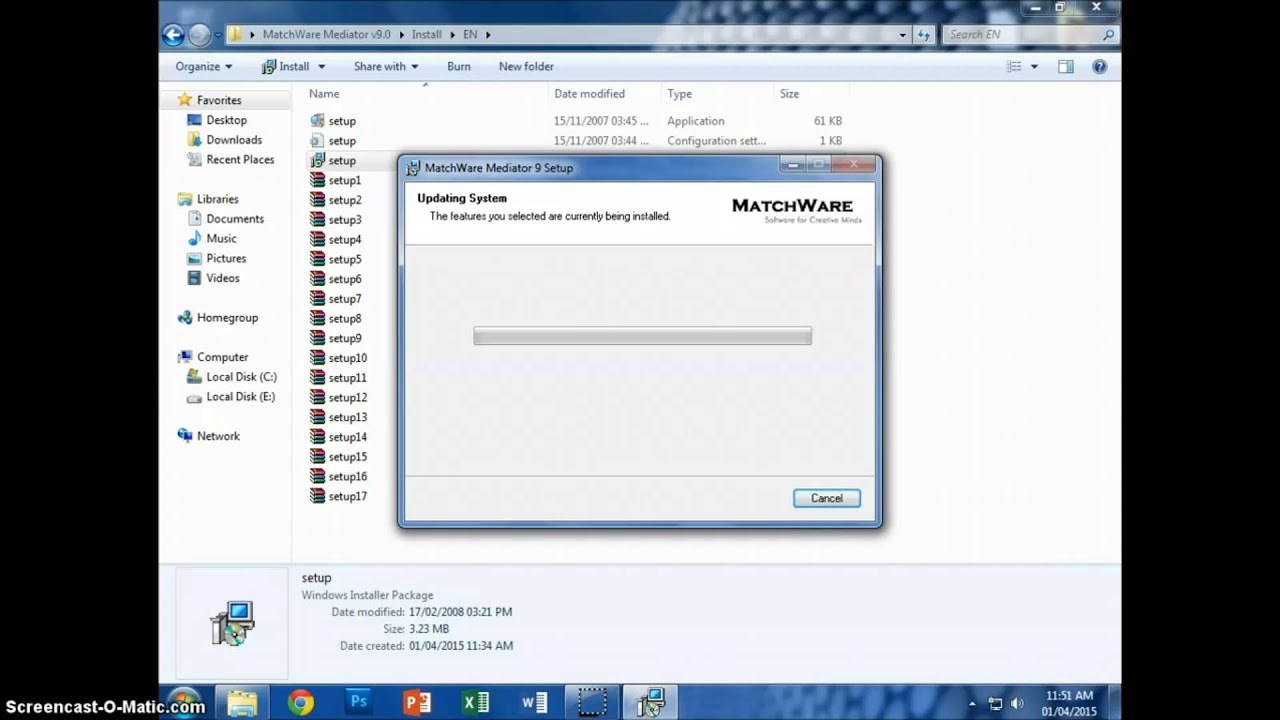Open the Documents library
1280x720 pixels.
[x=235, y=219]
